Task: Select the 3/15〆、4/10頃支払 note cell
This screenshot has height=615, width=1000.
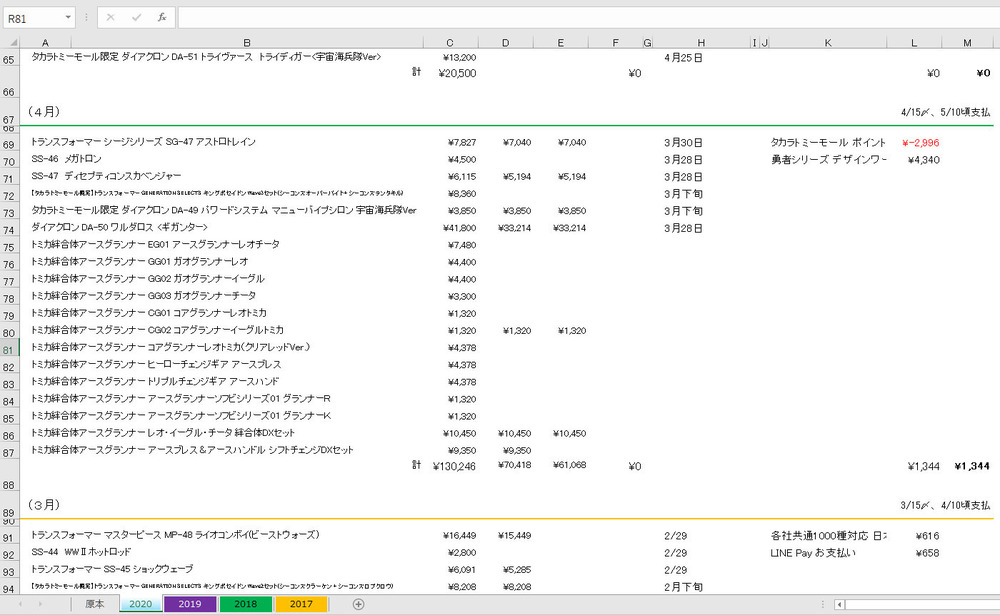Action: (x=945, y=505)
